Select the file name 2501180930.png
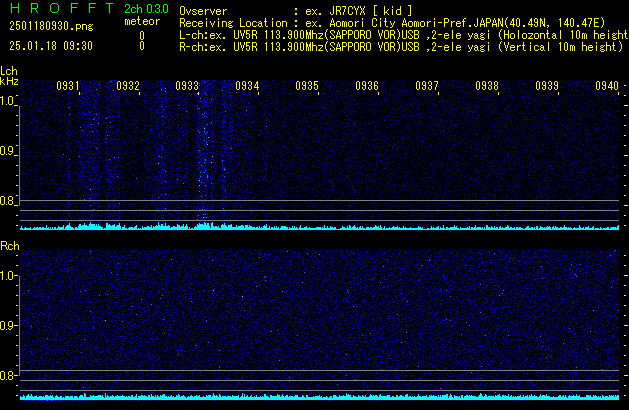629x410 pixels. (x=51, y=26)
